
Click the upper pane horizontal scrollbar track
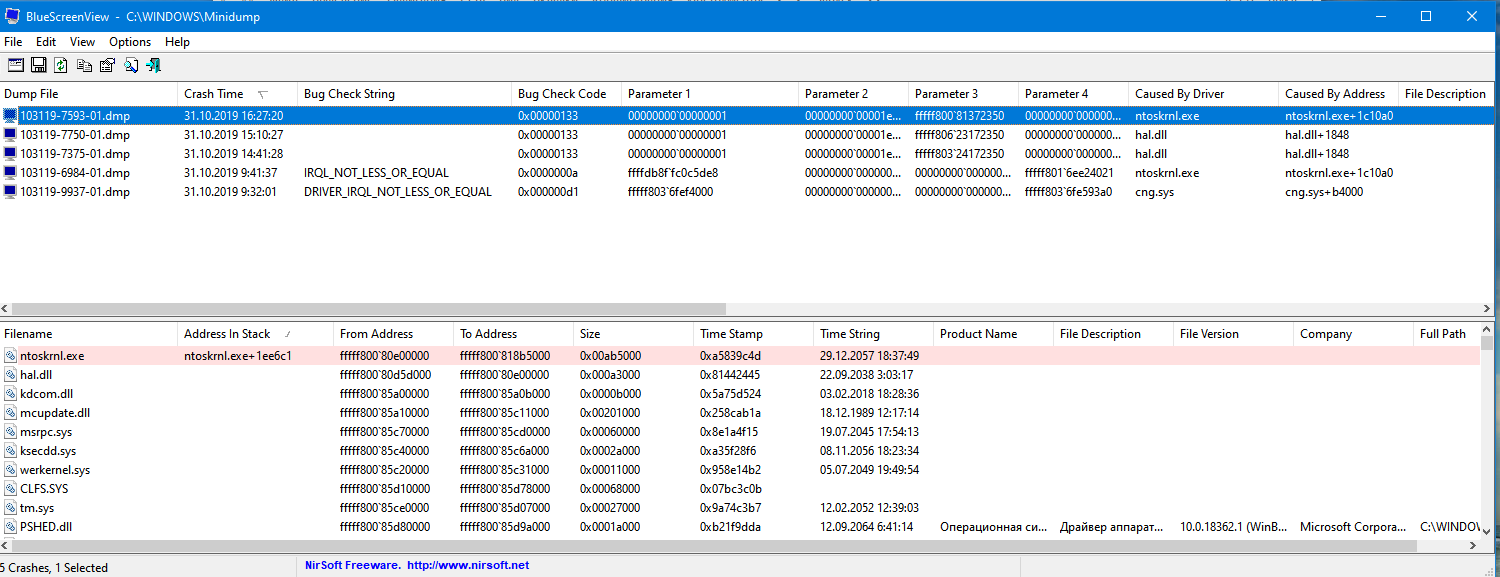click(1100, 309)
